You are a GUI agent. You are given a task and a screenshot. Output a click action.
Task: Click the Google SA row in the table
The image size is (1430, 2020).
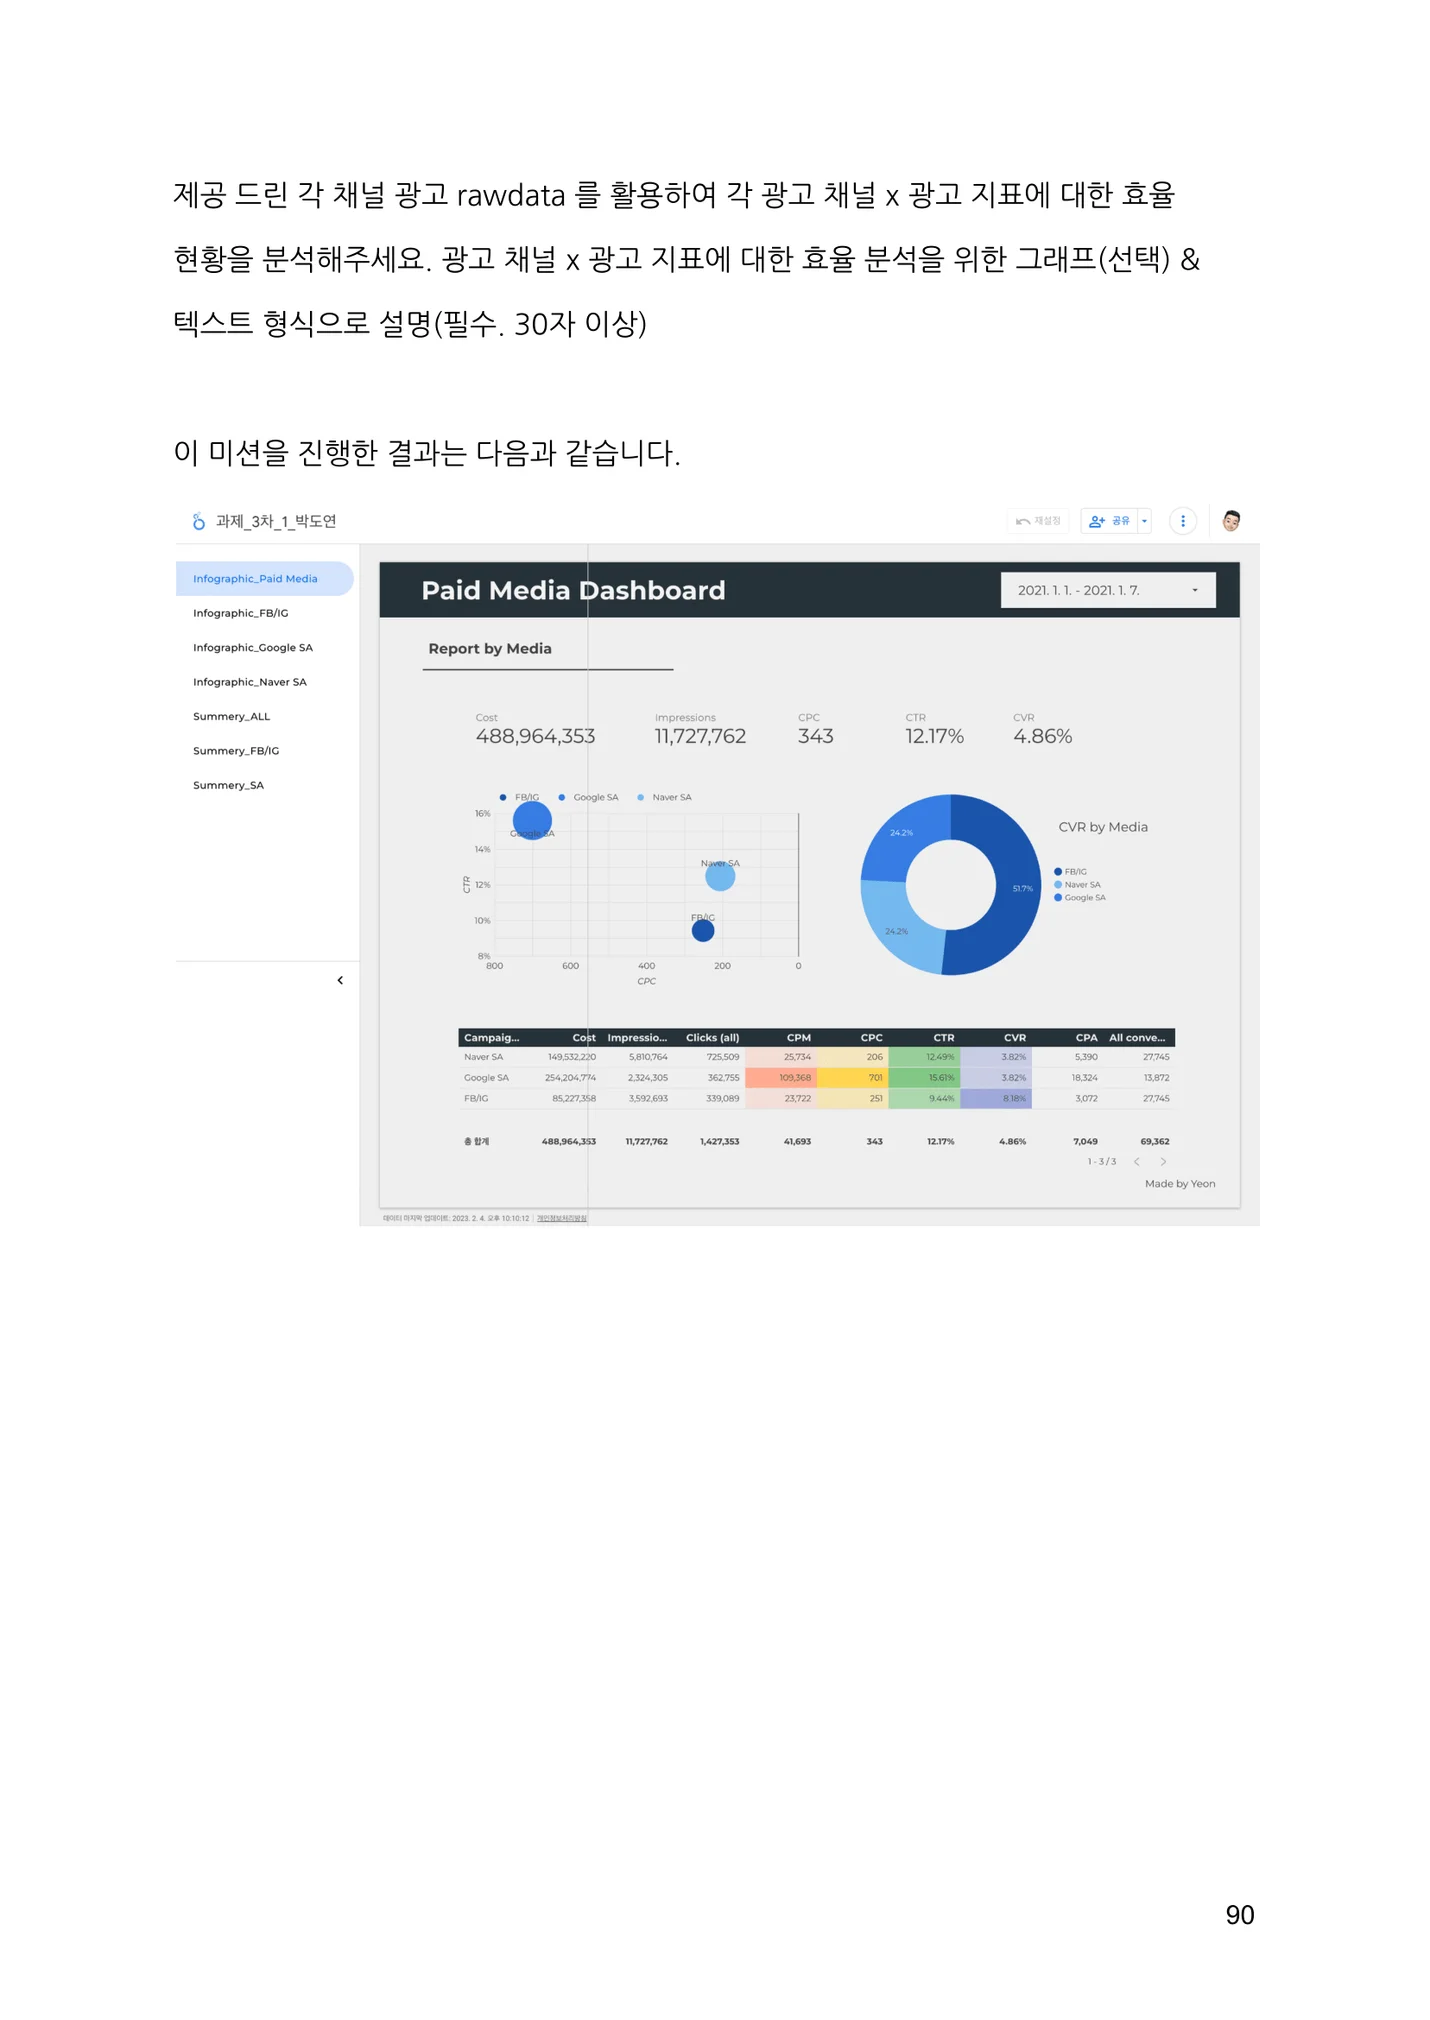click(816, 1078)
